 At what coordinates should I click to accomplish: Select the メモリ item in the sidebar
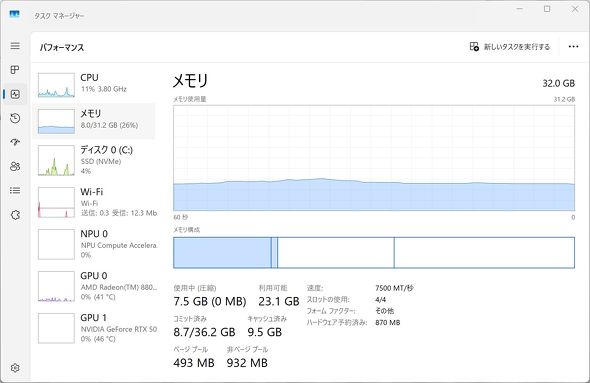point(94,121)
